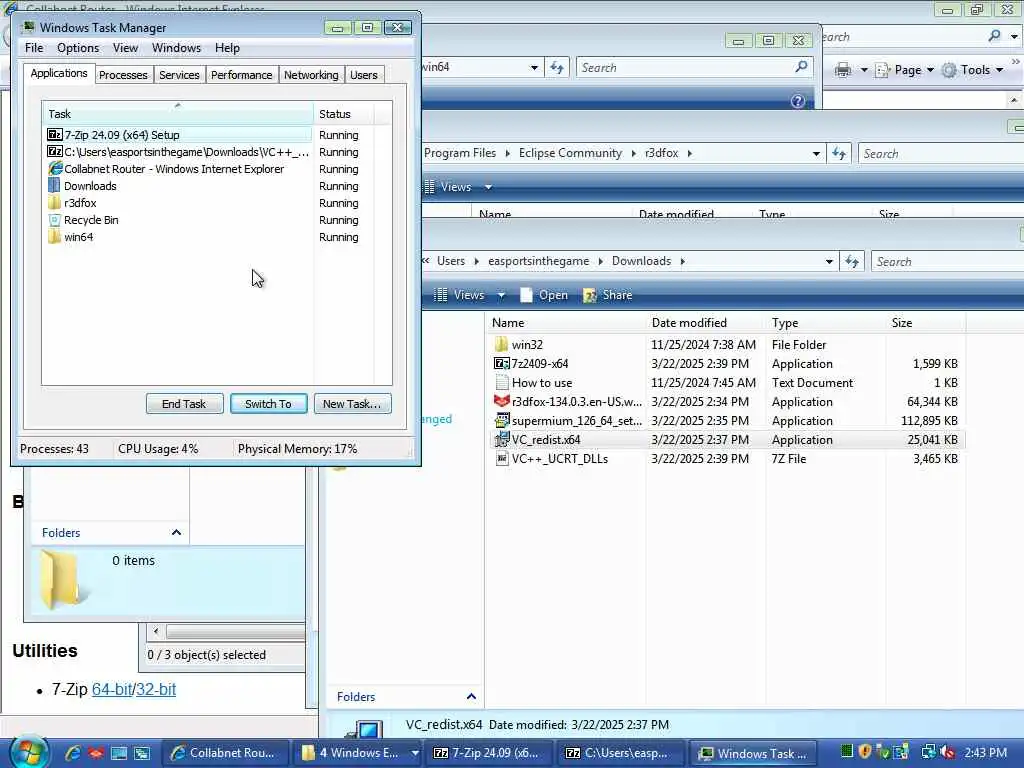Click the help icon in the win64 window
Image resolution: width=1024 pixels, height=768 pixels.
[797, 101]
